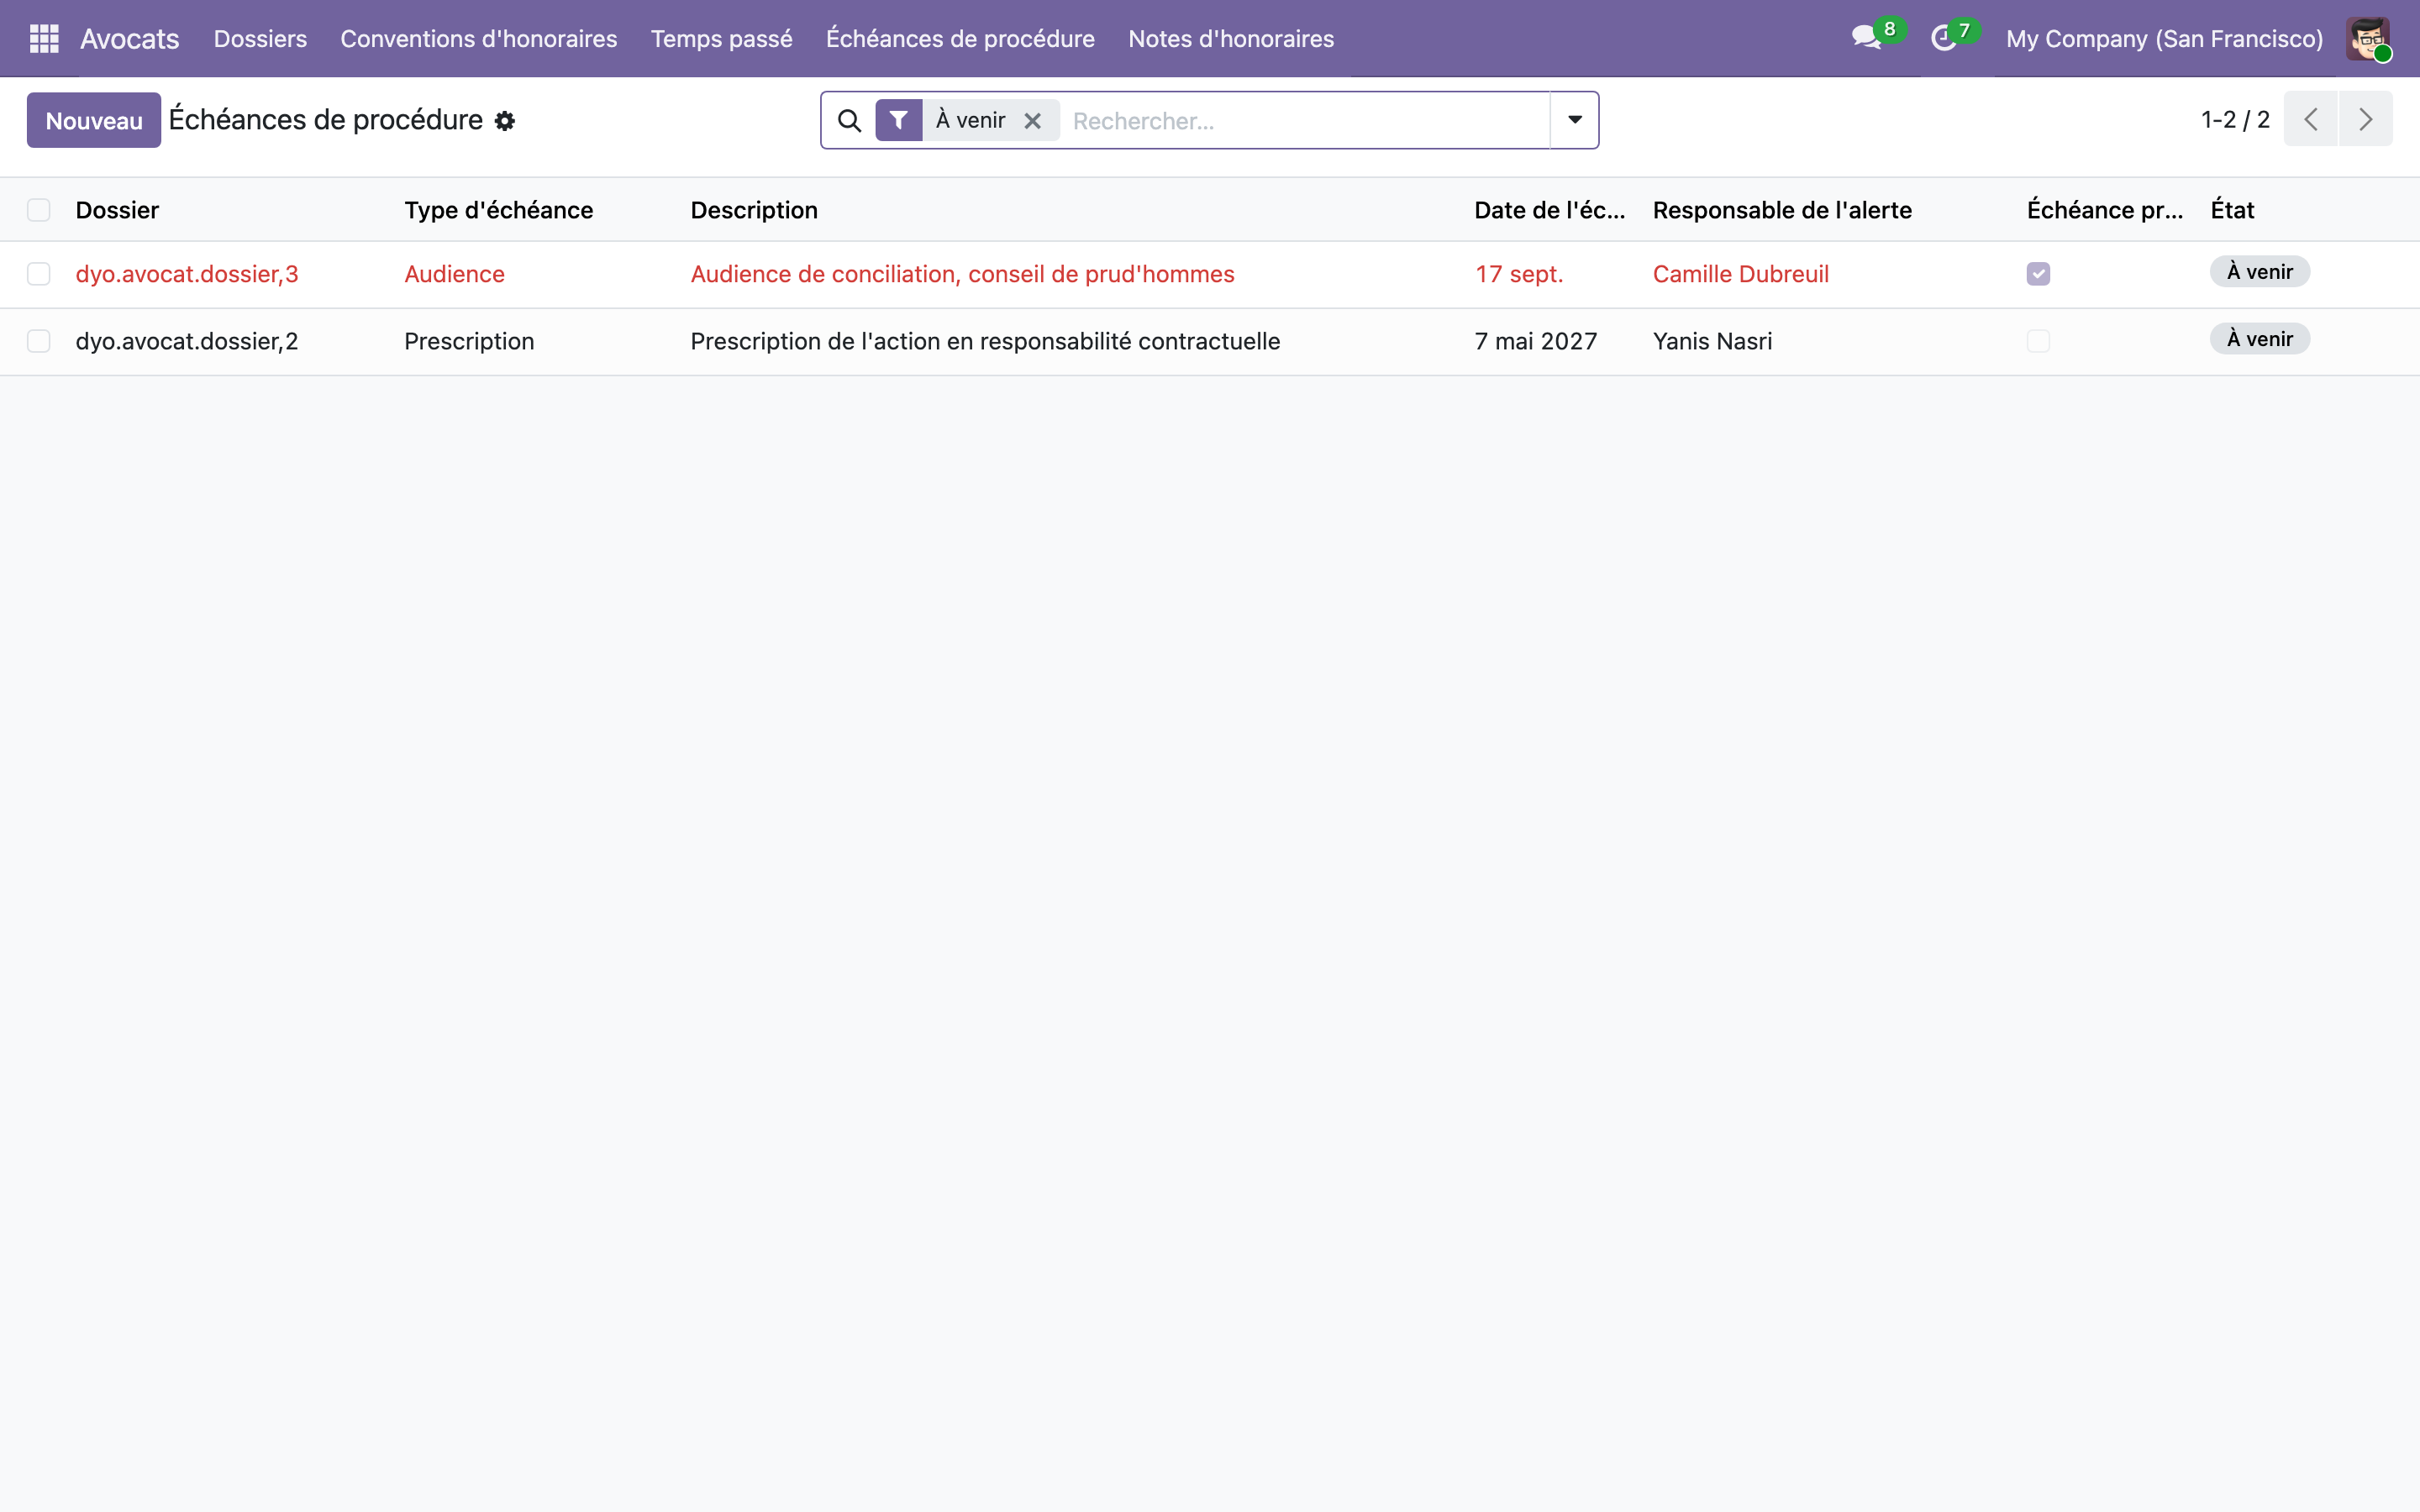The width and height of the screenshot is (2420, 1512).
Task: Select the dyo.avocat.dossier,3 row checkbox
Action: pyautogui.click(x=39, y=274)
